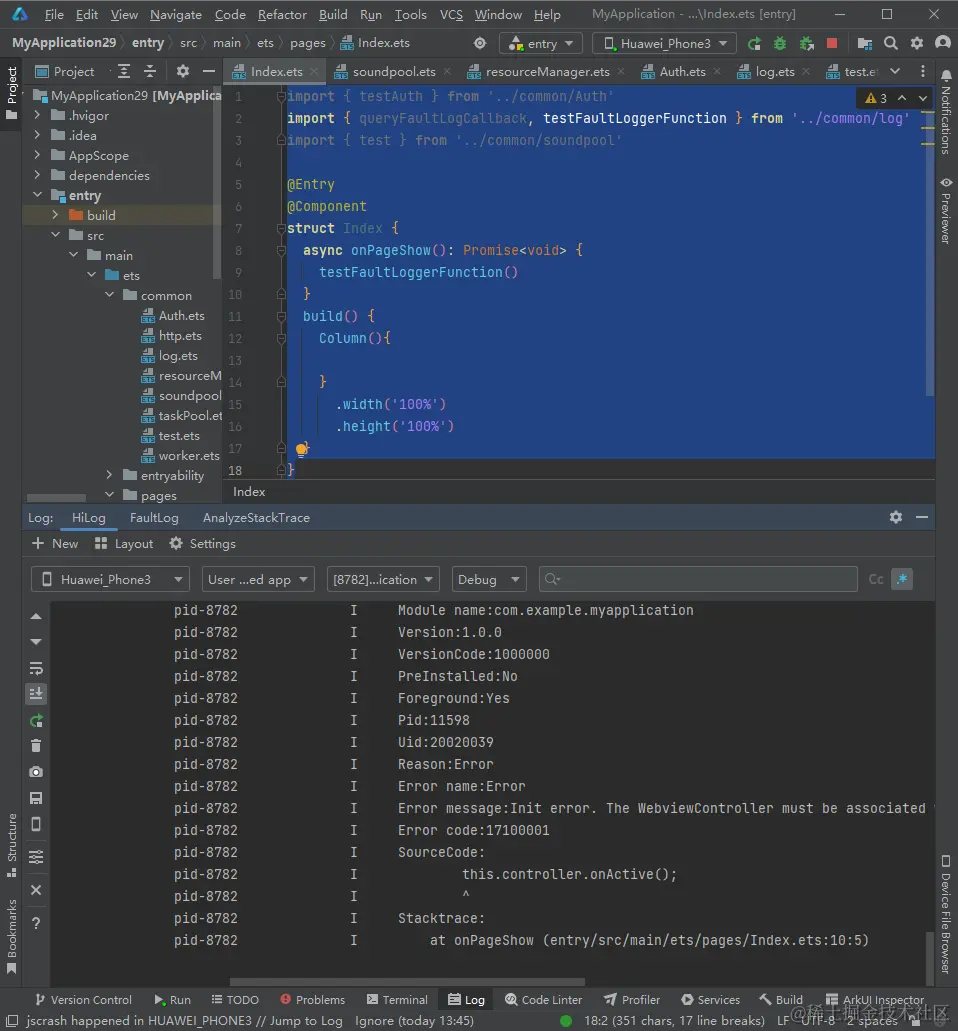Open help question mark in log sidebar
Image resolution: width=958 pixels, height=1031 pixels.
[x=36, y=923]
